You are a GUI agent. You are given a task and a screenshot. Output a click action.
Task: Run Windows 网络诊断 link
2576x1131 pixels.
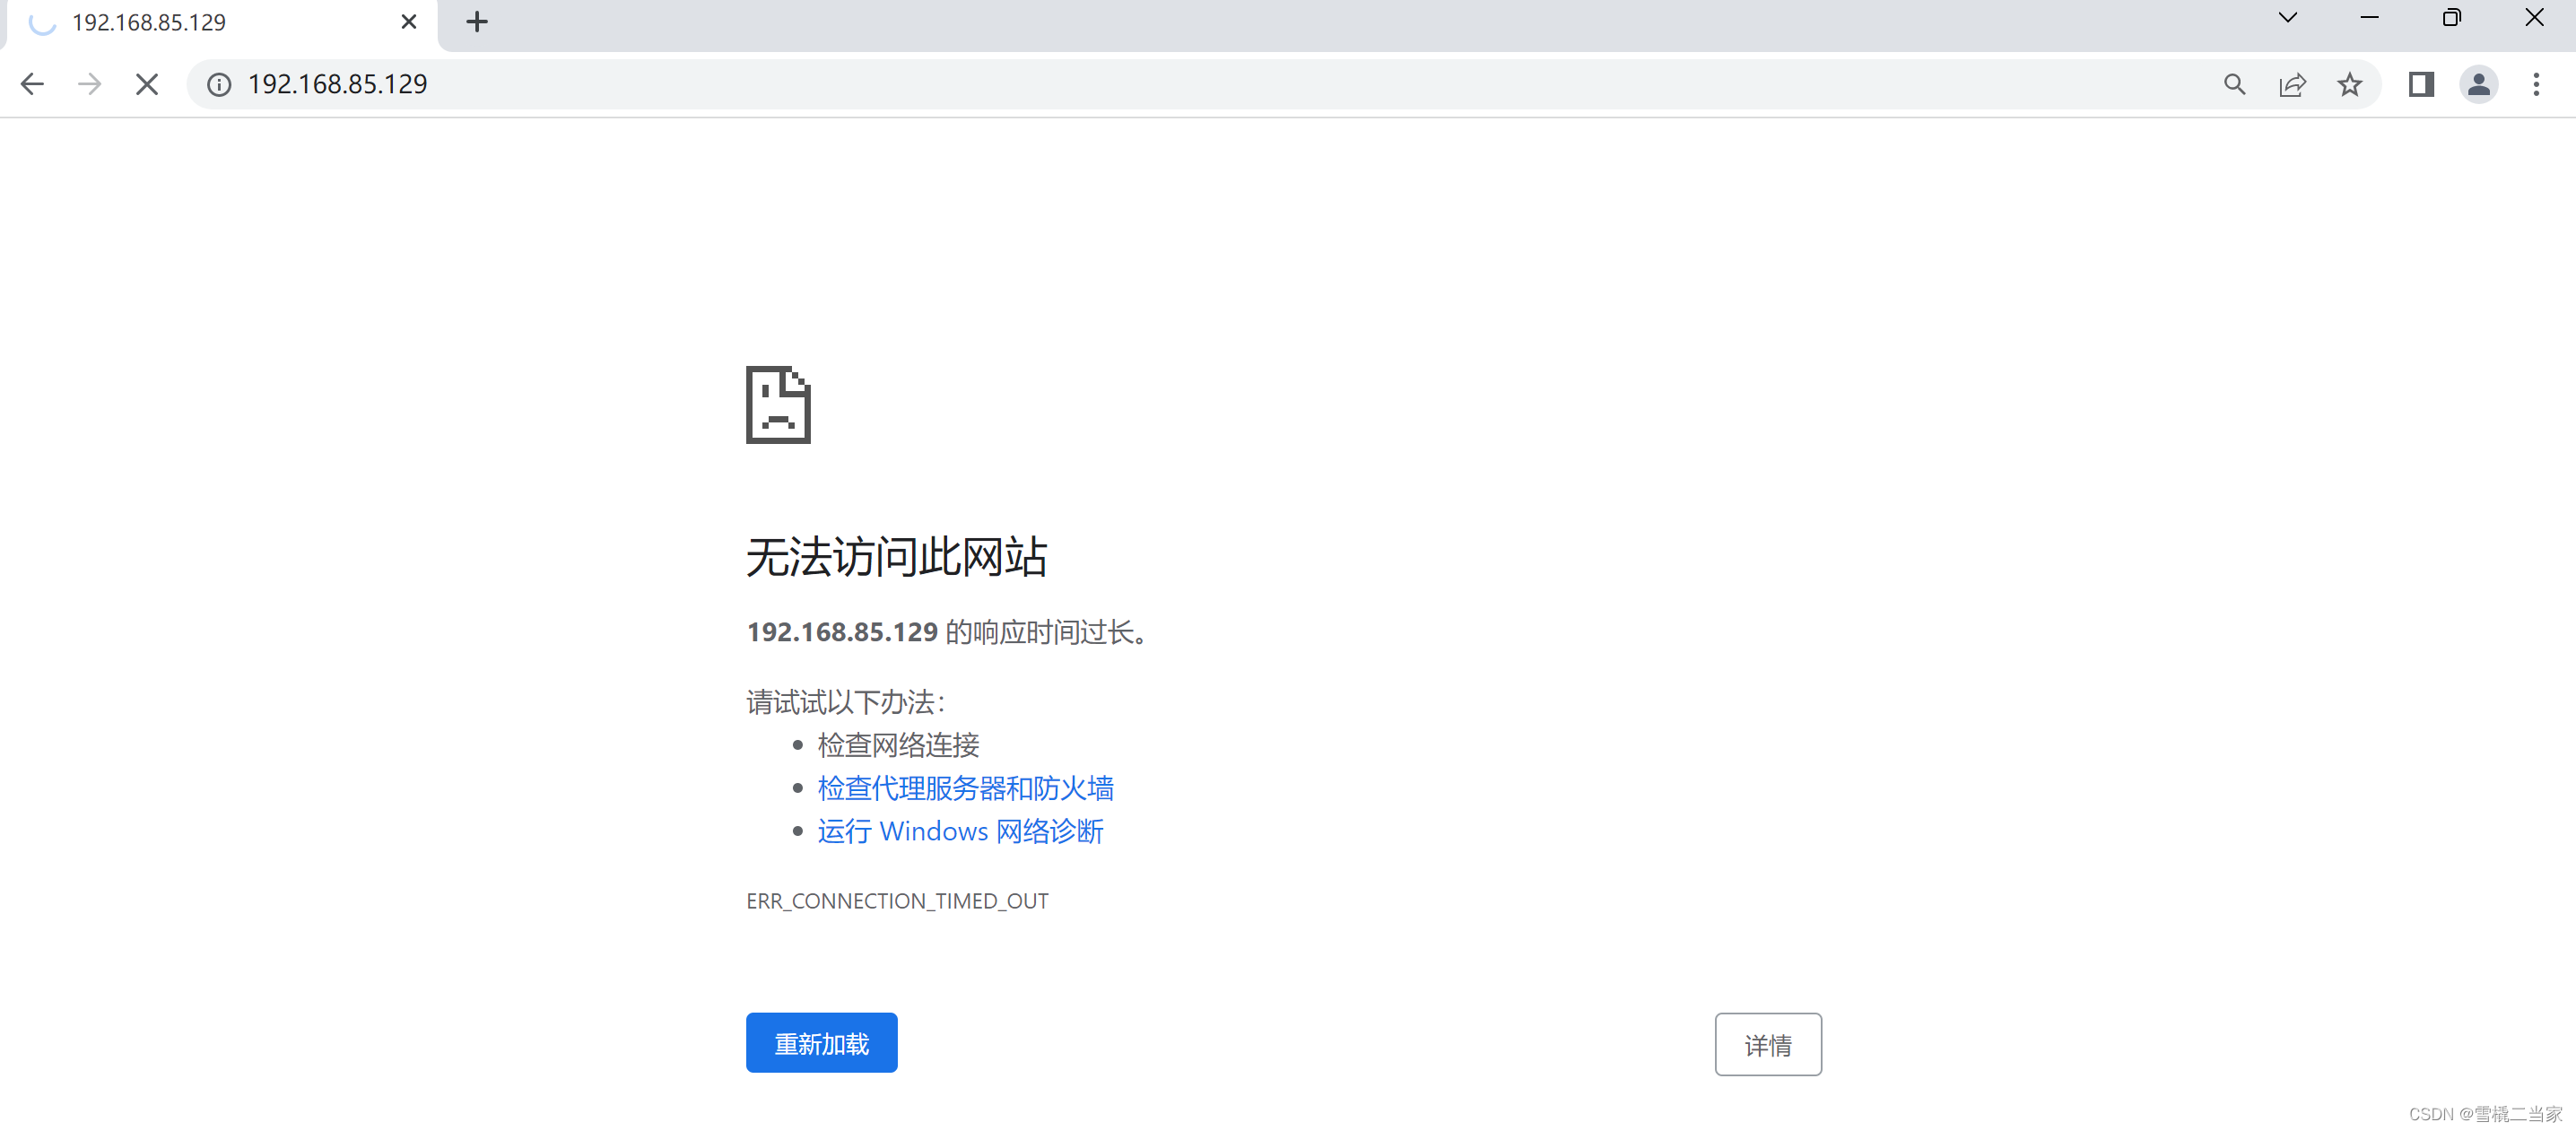pos(960,831)
